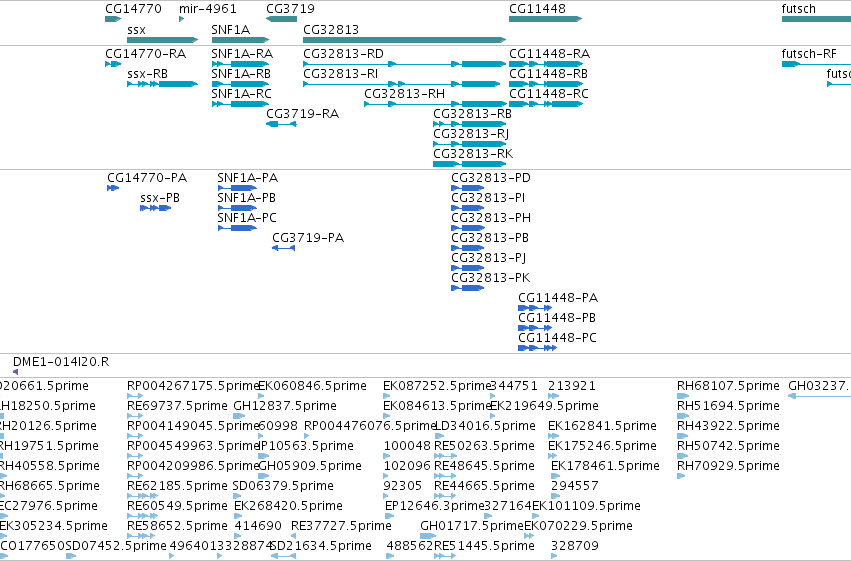Click the CG3719-PA protein label
This screenshot has height=561, width=851.
[x=308, y=238]
